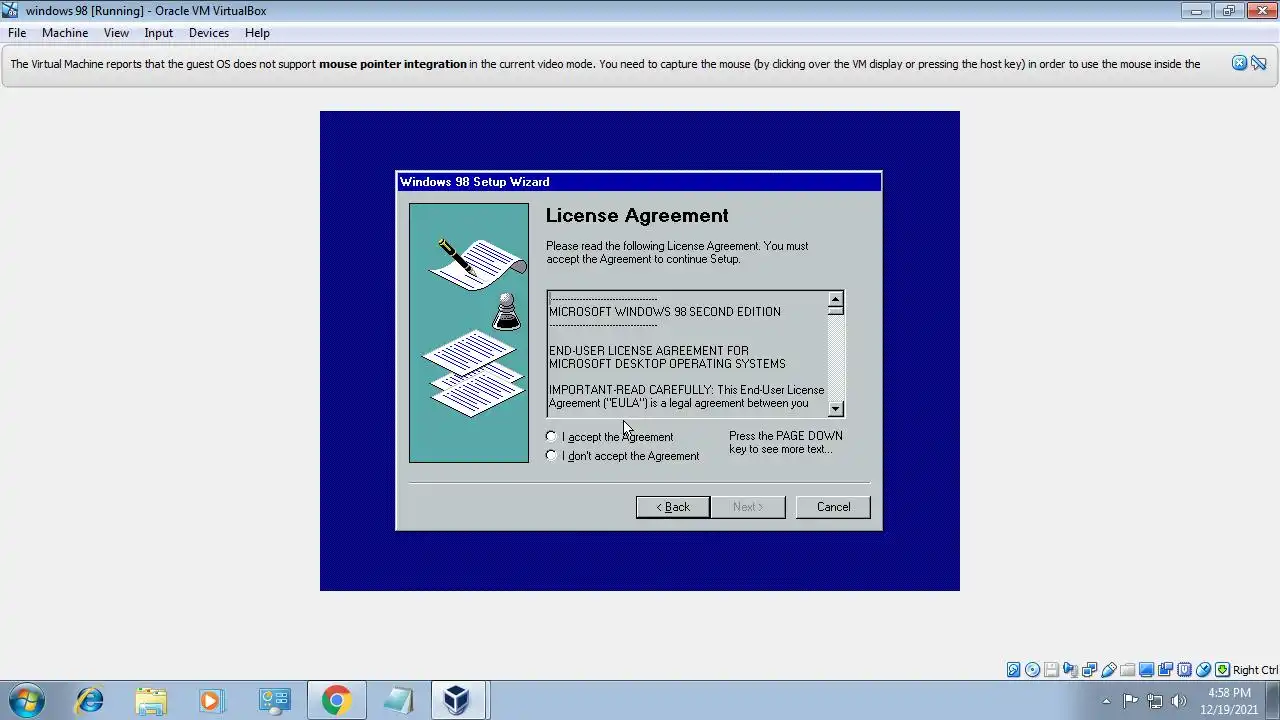Image resolution: width=1280 pixels, height=720 pixels.
Task: Click the display status icon
Action: point(1146,670)
